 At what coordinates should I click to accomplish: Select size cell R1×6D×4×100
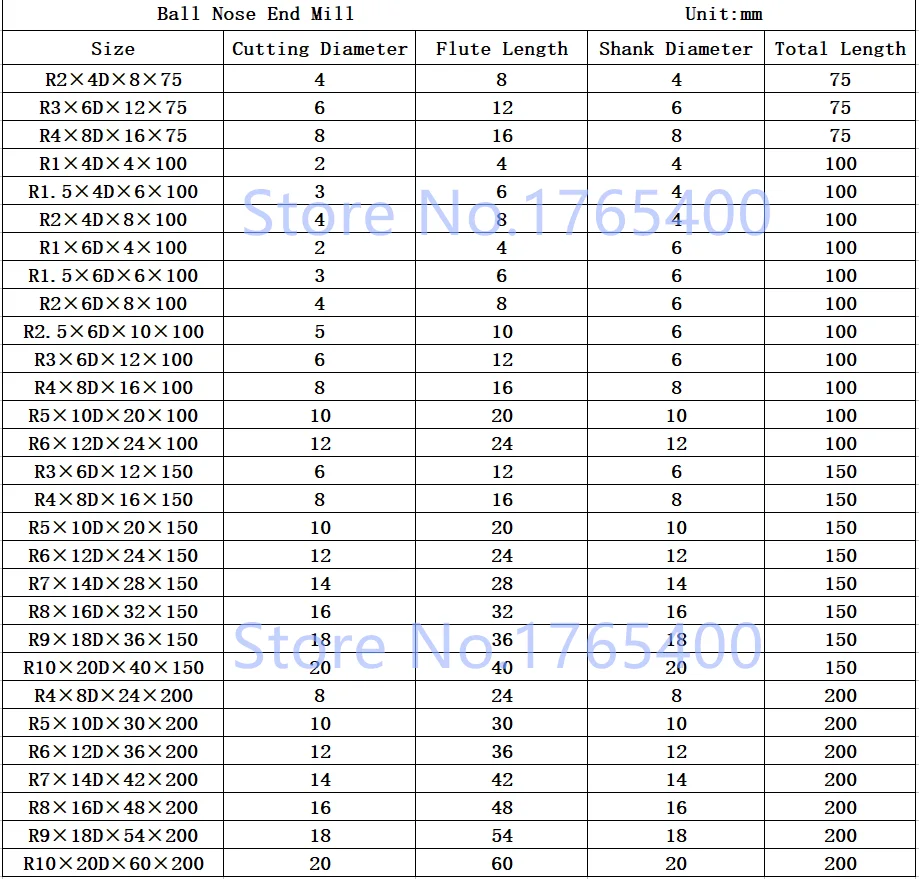tap(113, 247)
